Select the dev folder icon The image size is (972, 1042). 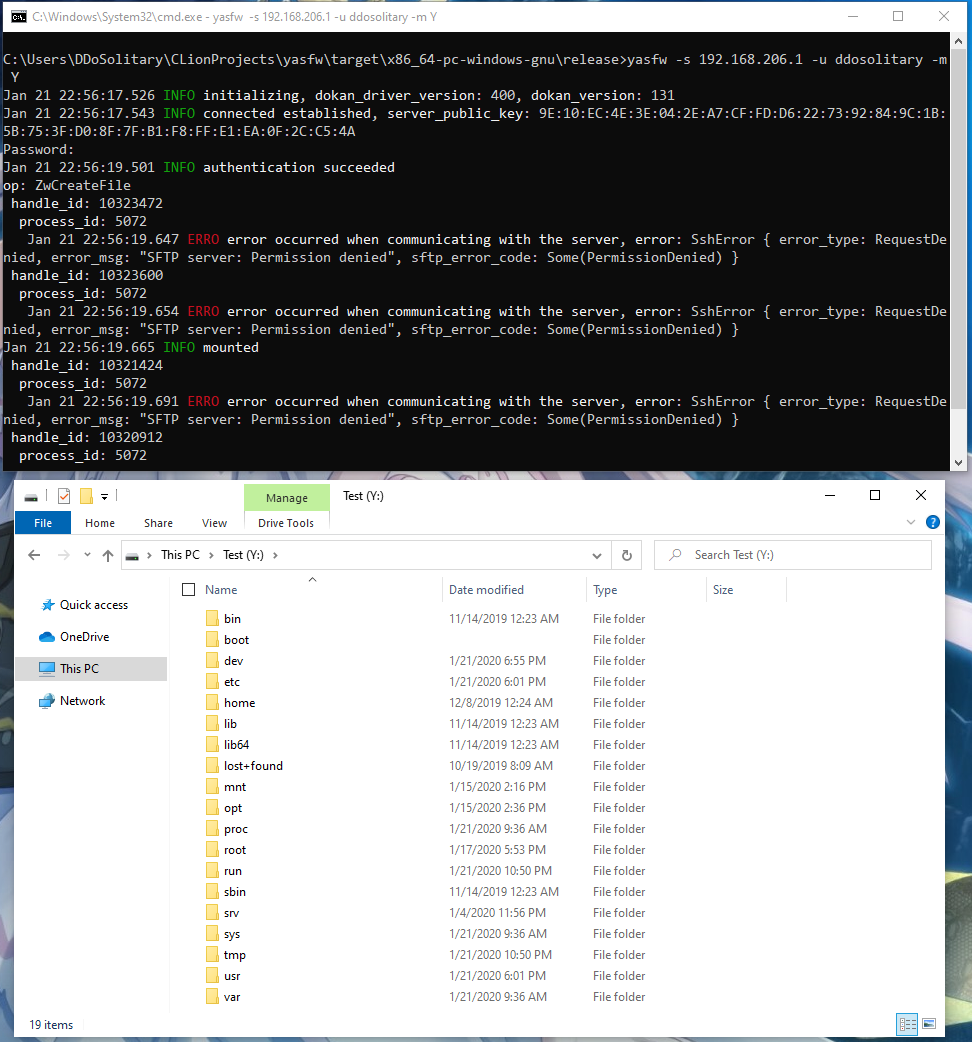point(212,661)
